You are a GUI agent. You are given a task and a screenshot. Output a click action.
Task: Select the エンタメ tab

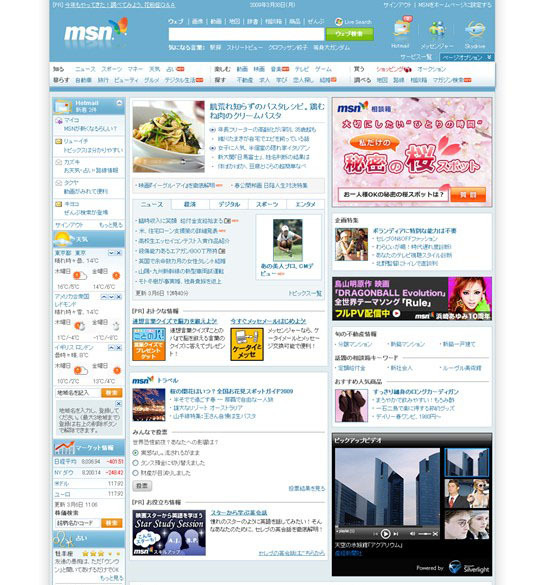pyautogui.click(x=306, y=204)
